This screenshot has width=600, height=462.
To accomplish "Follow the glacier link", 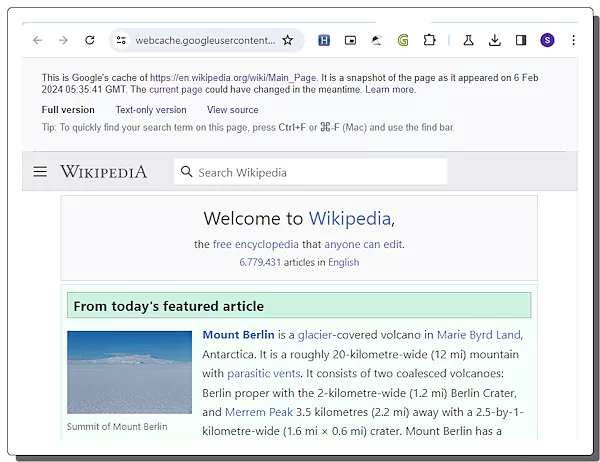I will [x=315, y=335].
